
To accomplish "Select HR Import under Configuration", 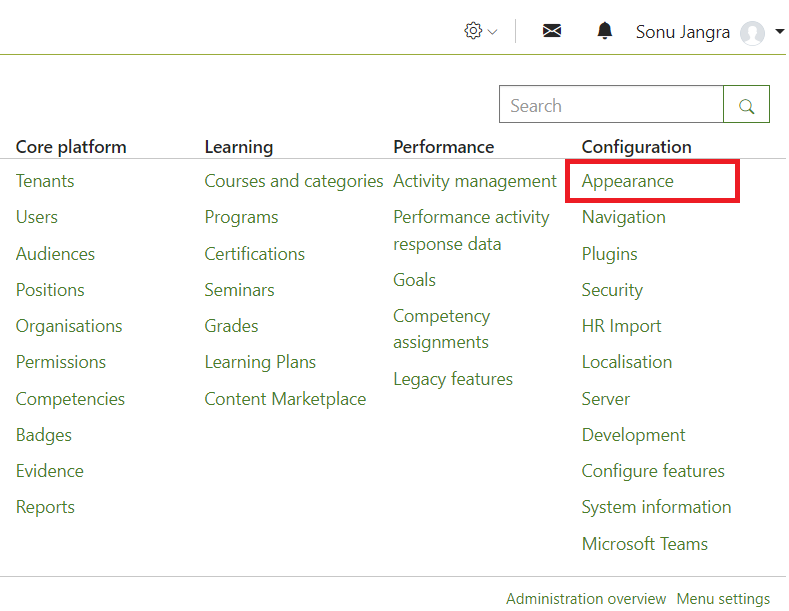I will [x=621, y=326].
